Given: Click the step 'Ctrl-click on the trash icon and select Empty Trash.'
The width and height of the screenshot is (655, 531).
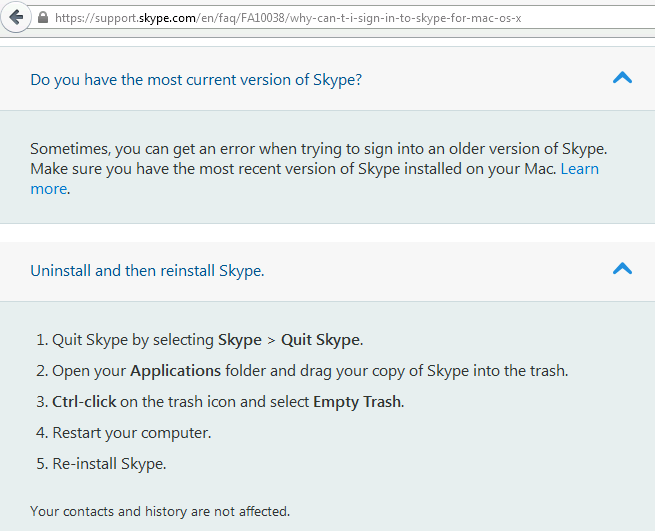Looking at the screenshot, I should coord(220,402).
